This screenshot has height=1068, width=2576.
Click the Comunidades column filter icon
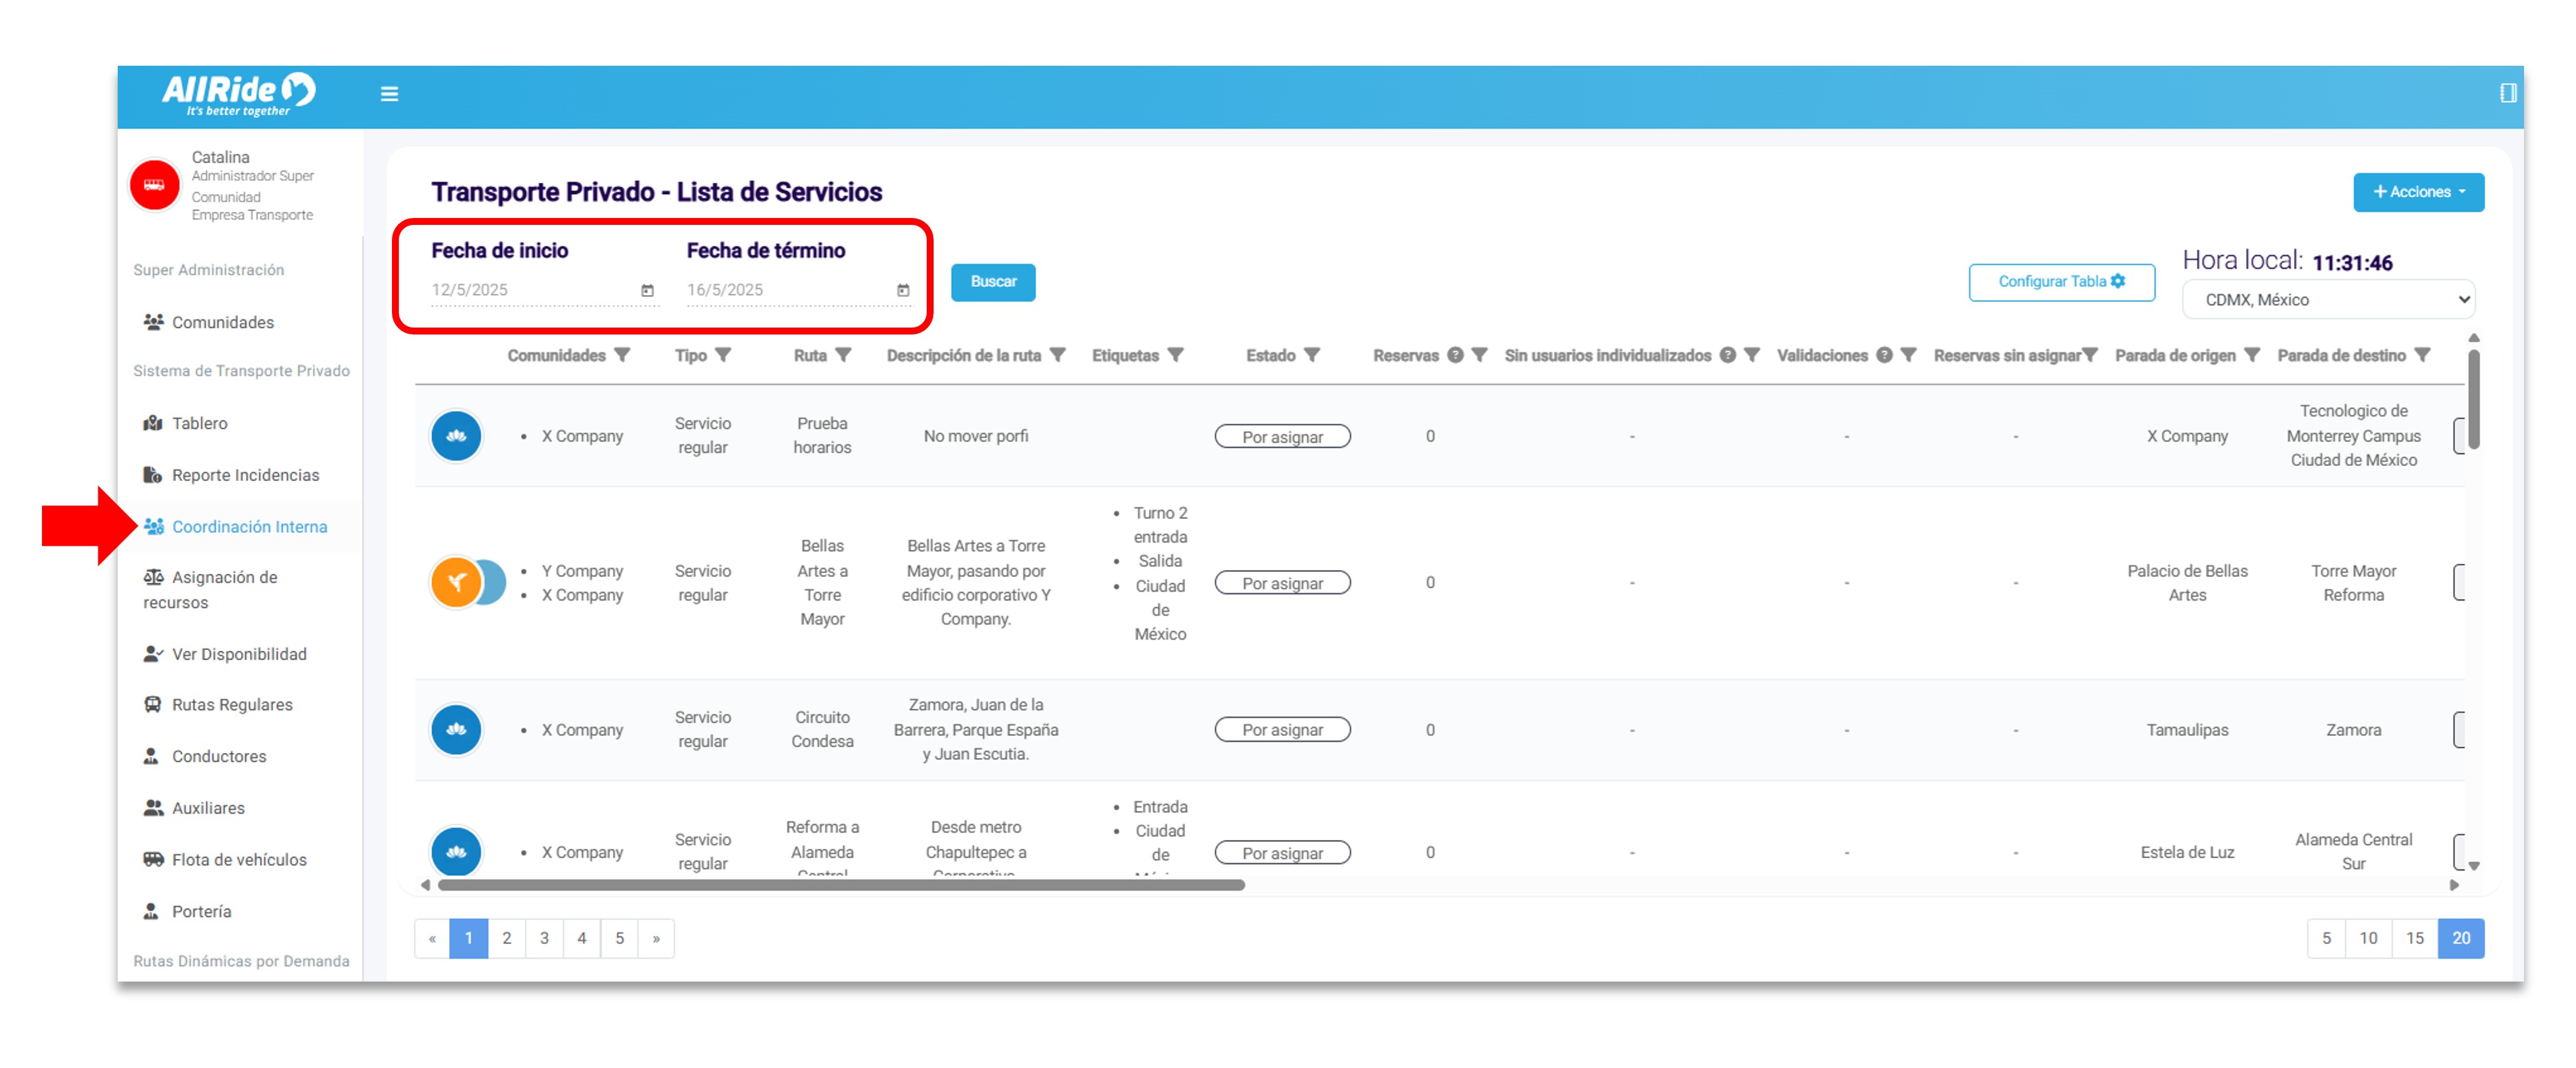pyautogui.click(x=622, y=355)
